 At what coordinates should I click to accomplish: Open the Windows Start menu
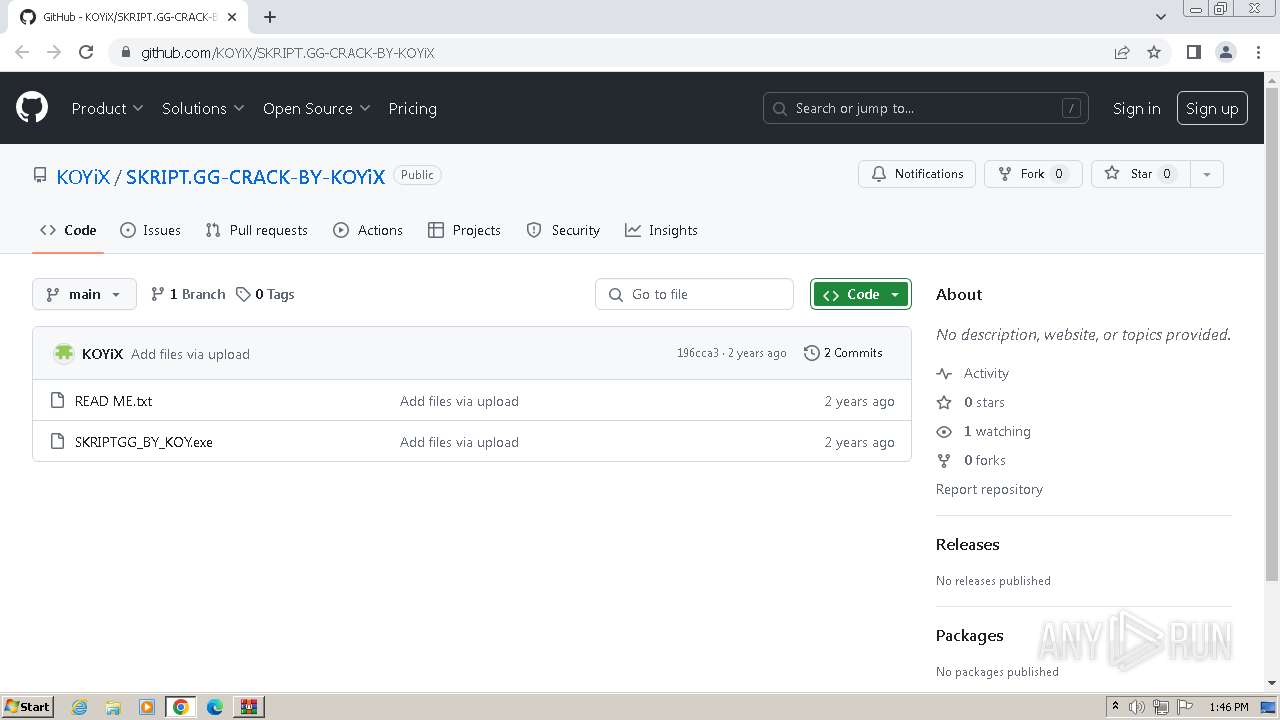(28, 706)
